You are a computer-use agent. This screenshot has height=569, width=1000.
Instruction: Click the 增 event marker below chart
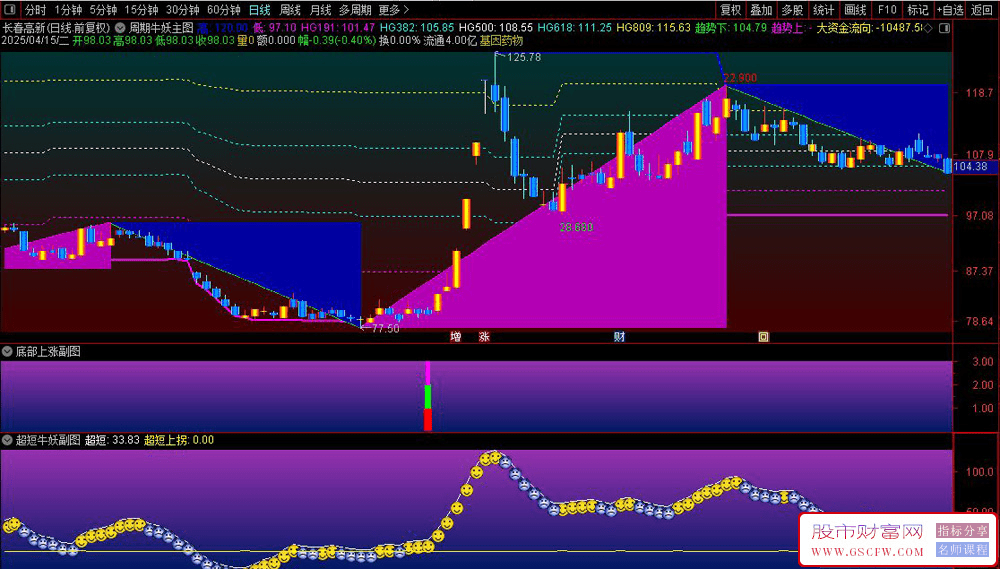[455, 337]
